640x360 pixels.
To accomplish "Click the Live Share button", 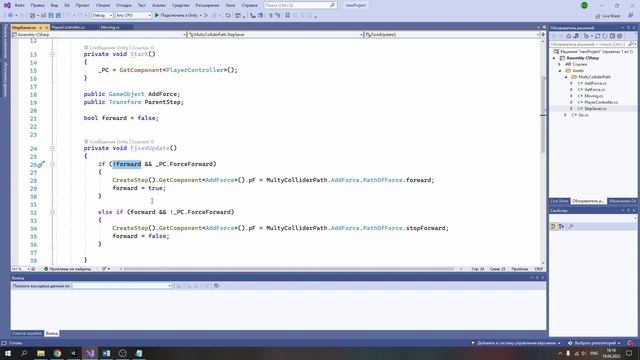I will (608, 16).
